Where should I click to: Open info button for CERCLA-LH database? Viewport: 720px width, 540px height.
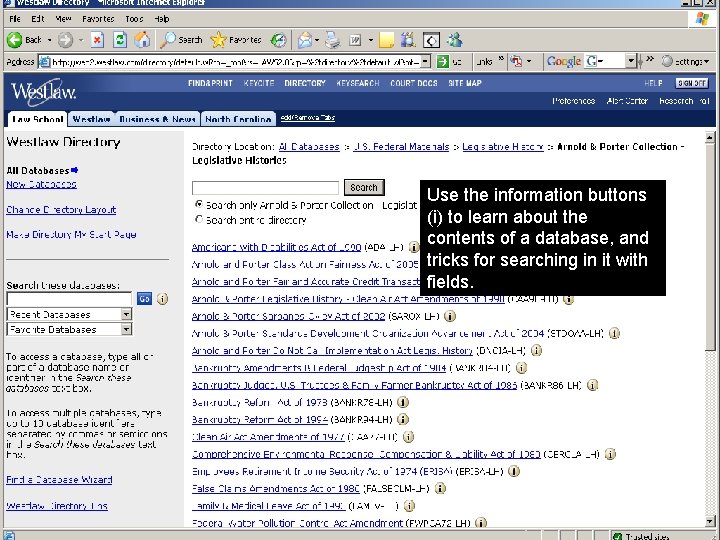(610, 454)
